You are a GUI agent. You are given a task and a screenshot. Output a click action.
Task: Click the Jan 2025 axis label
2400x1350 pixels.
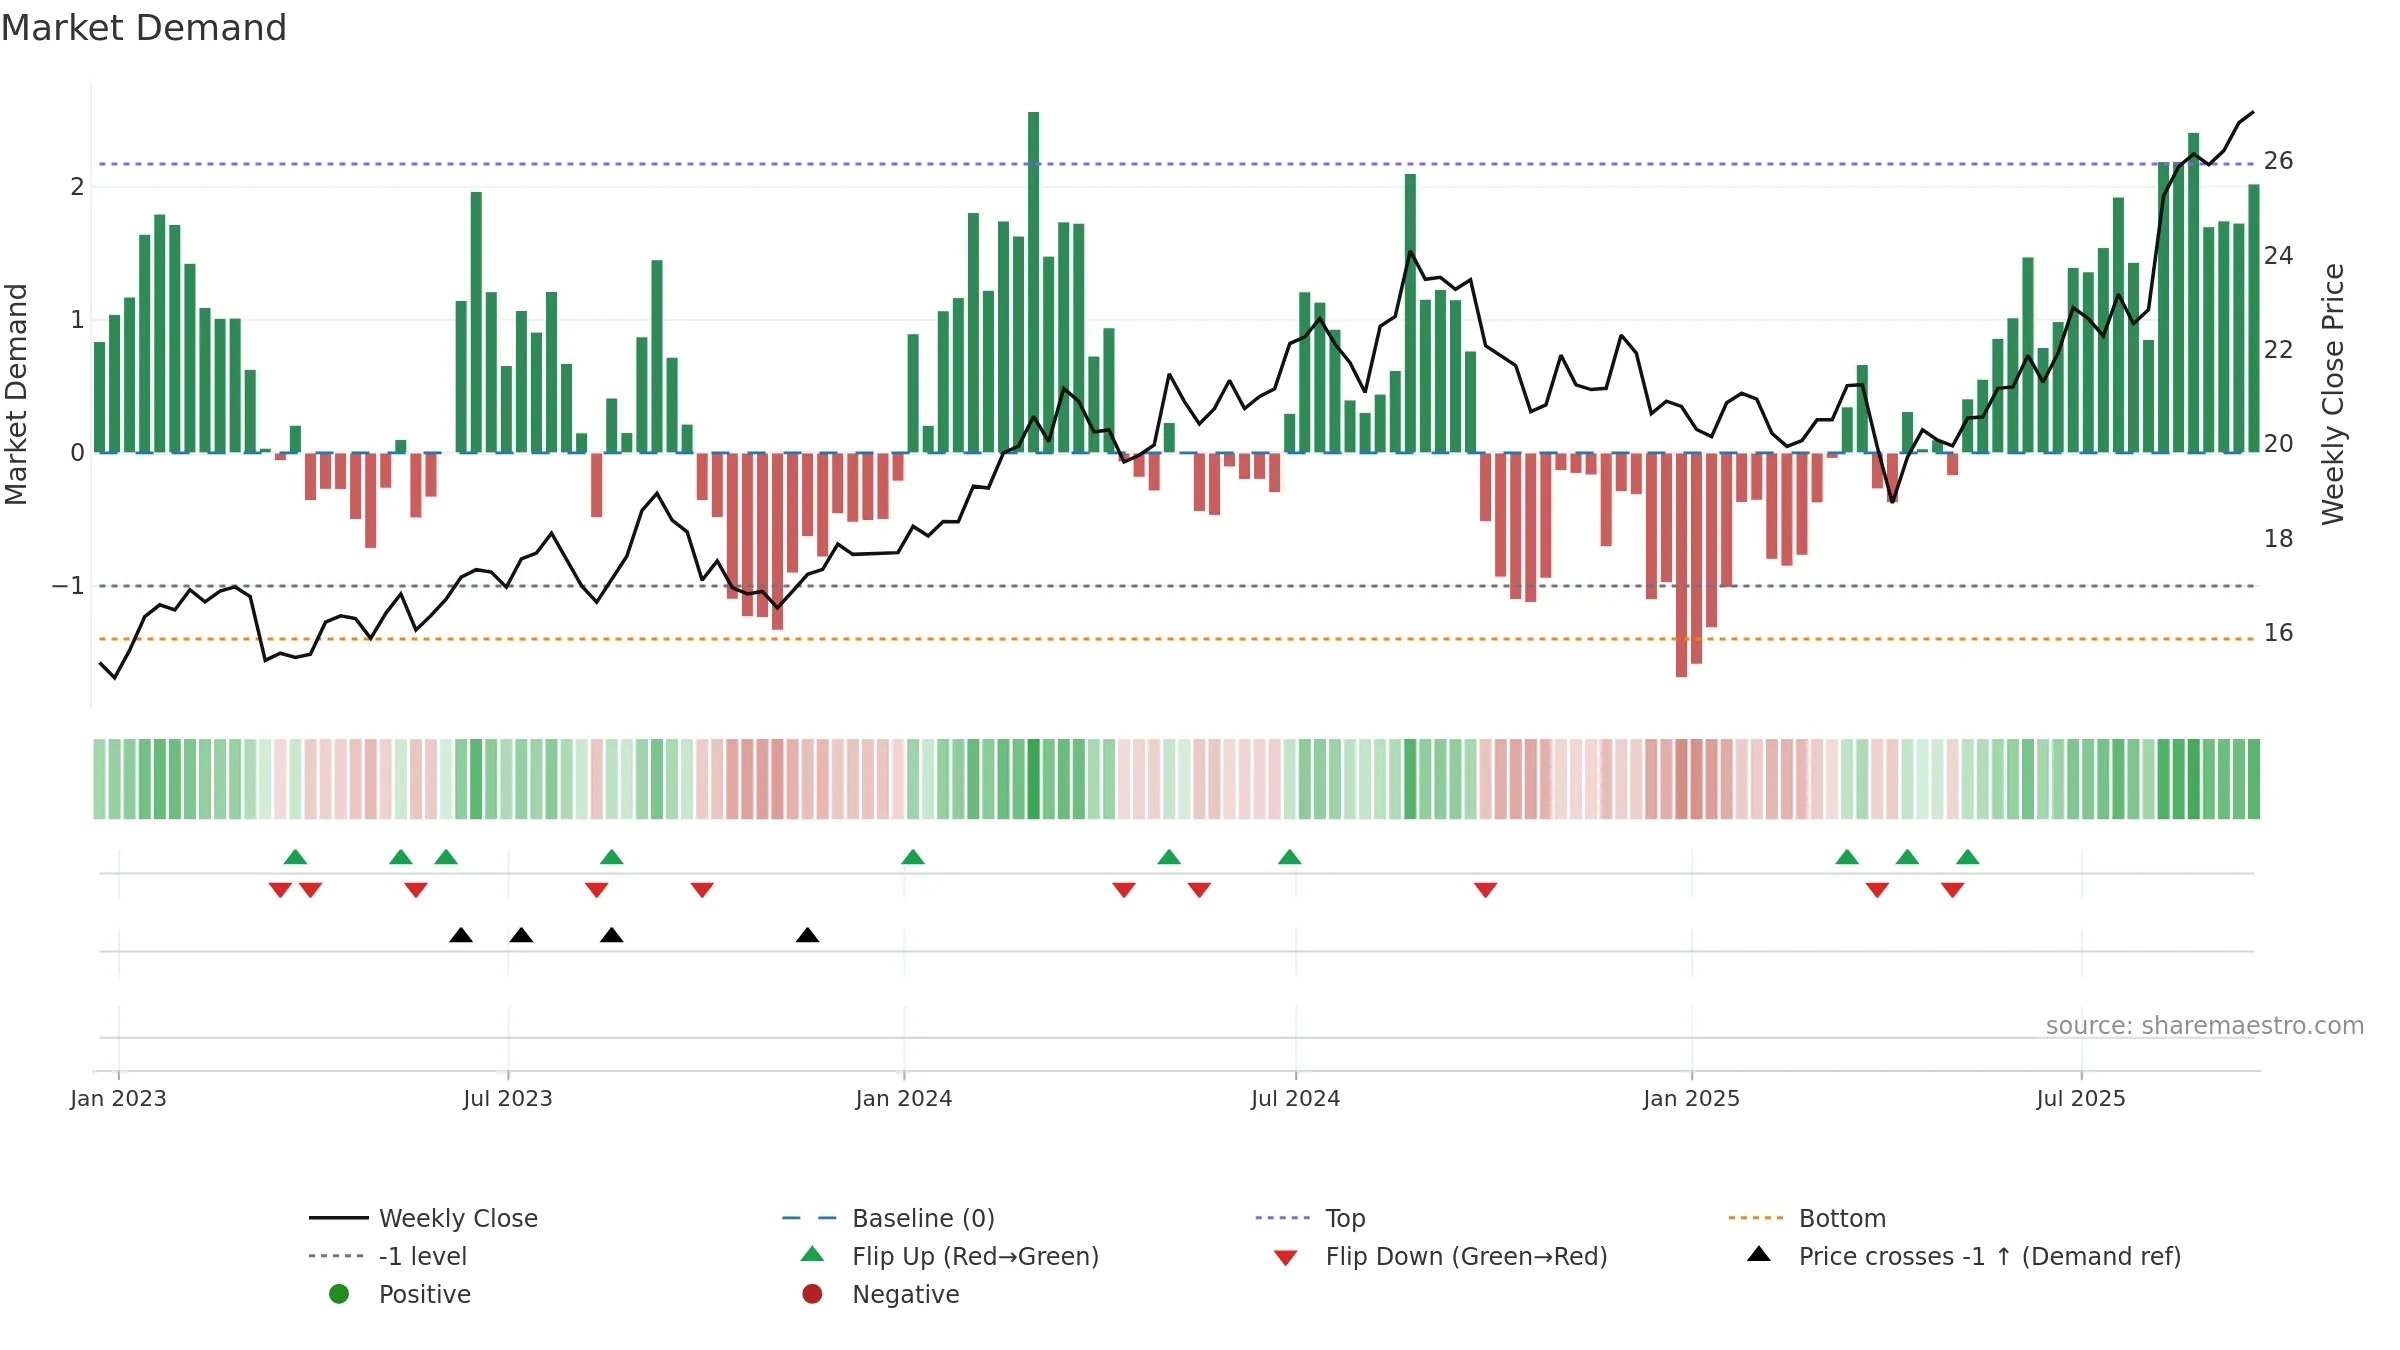(x=1692, y=1098)
